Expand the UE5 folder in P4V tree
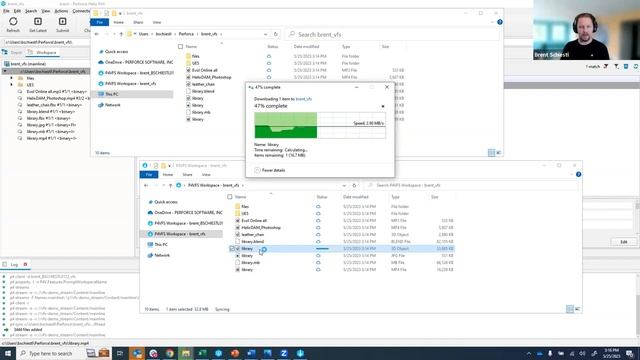Viewport: 640px width, 360px height. [x=11, y=85]
